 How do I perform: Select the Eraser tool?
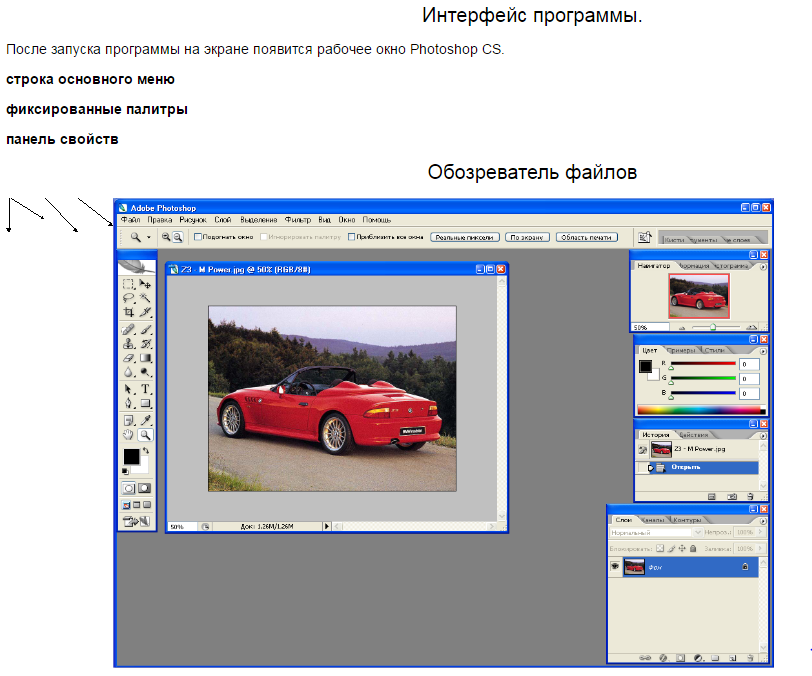pyautogui.click(x=128, y=357)
